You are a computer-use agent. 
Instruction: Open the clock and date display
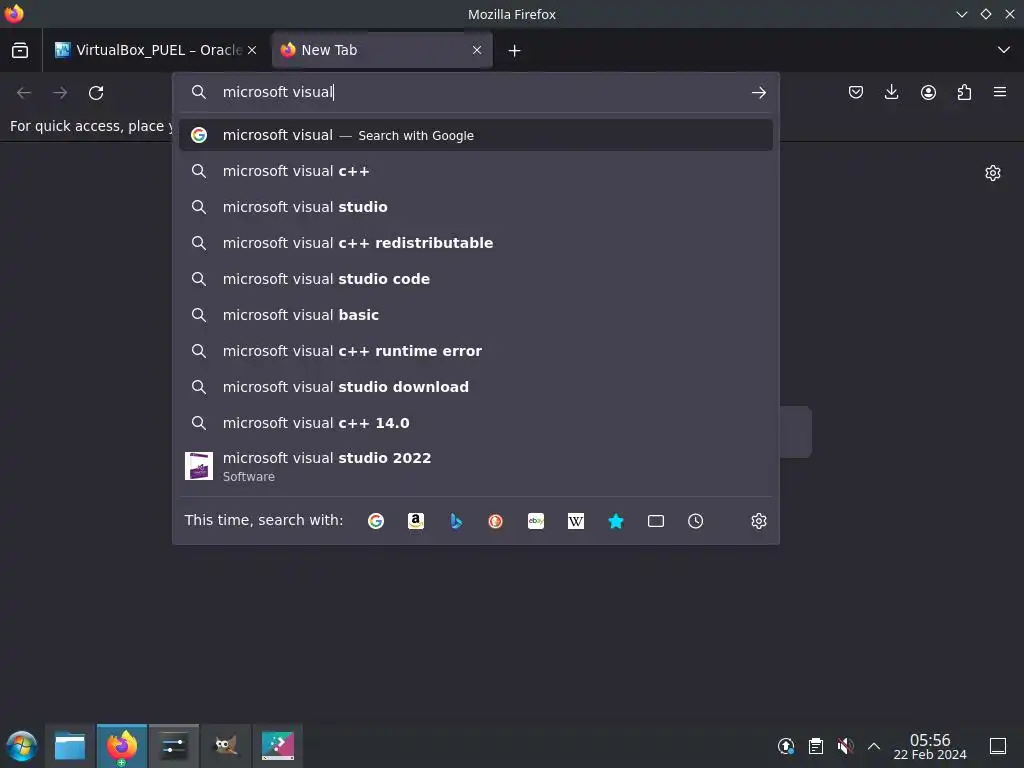930,746
